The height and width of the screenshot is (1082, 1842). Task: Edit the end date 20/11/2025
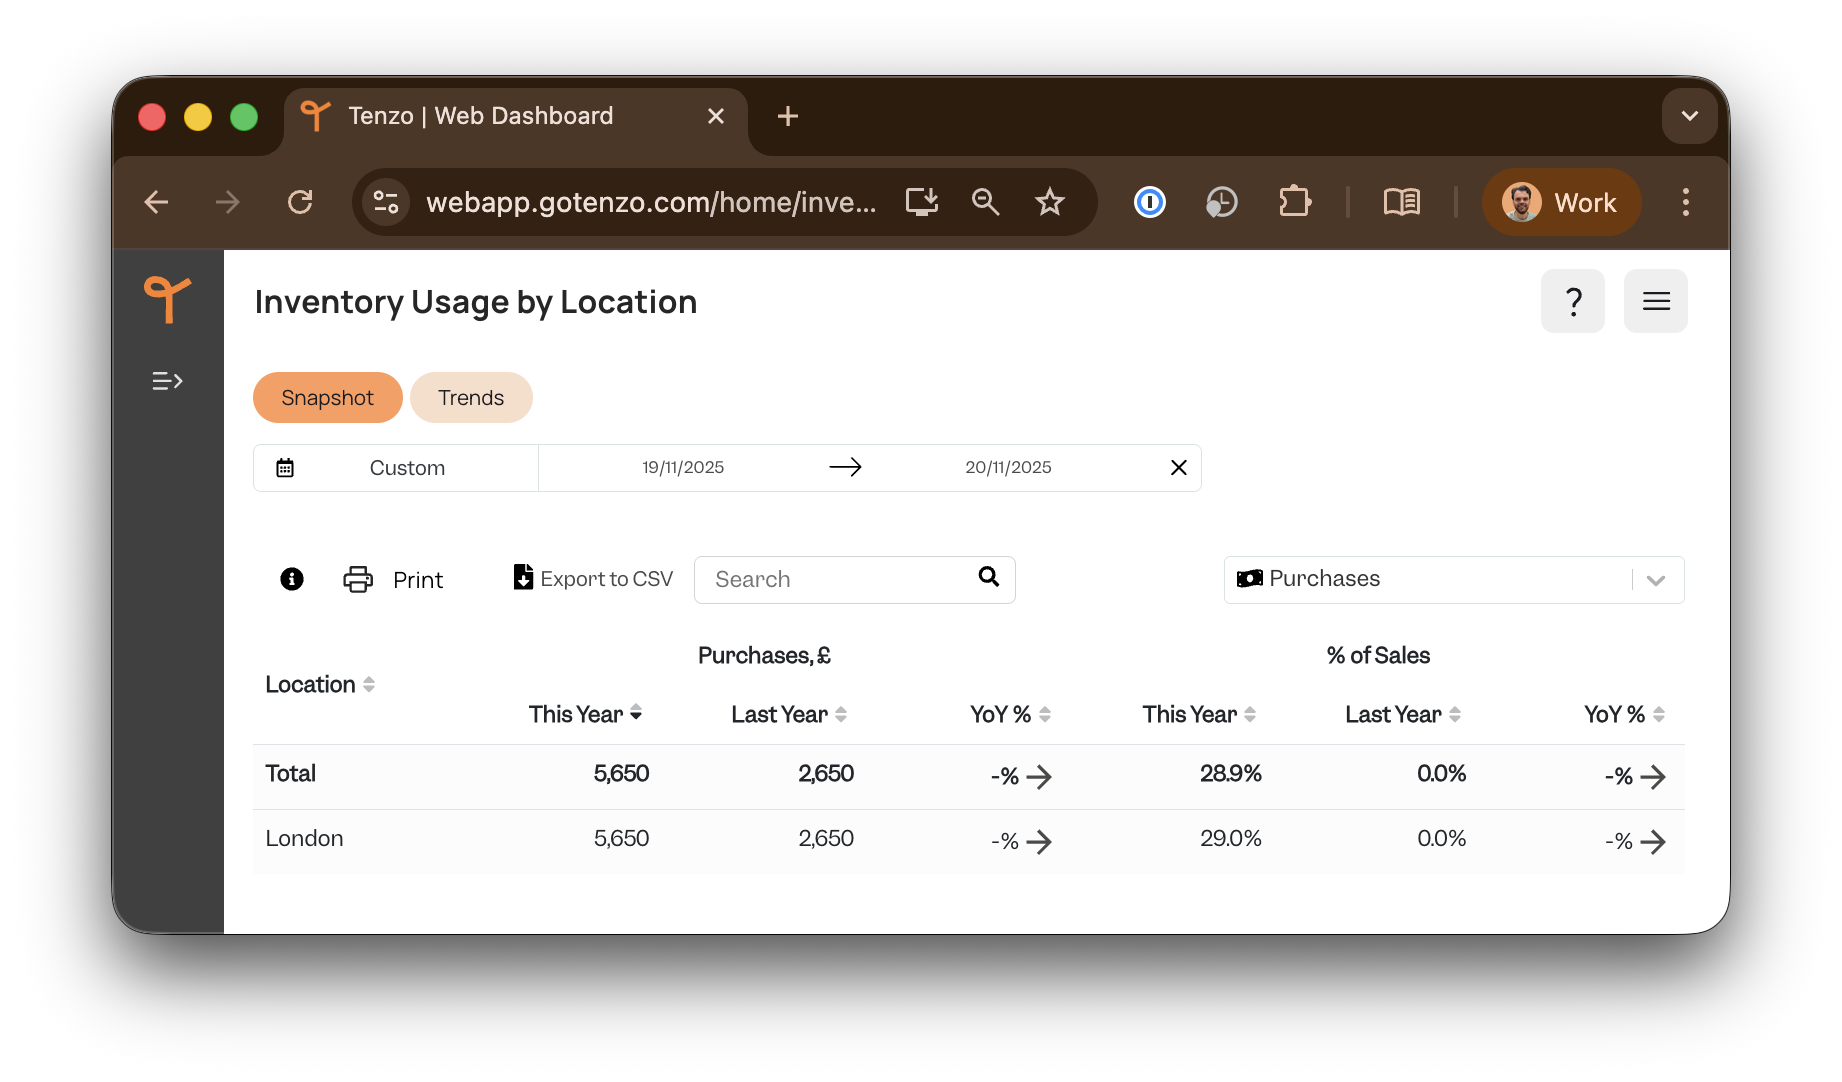click(1008, 467)
